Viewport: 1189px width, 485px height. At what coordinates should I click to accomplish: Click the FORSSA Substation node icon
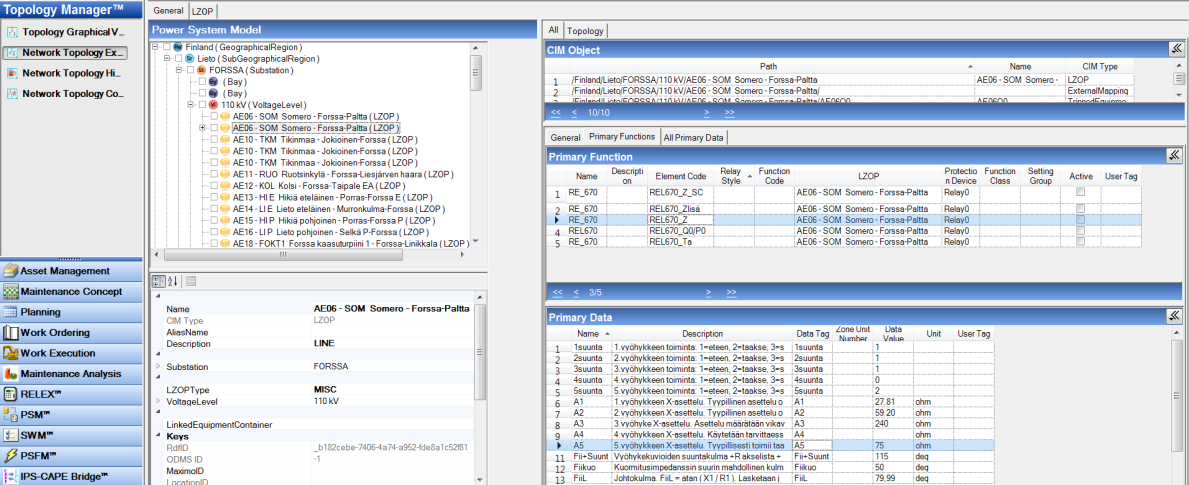click(x=202, y=70)
